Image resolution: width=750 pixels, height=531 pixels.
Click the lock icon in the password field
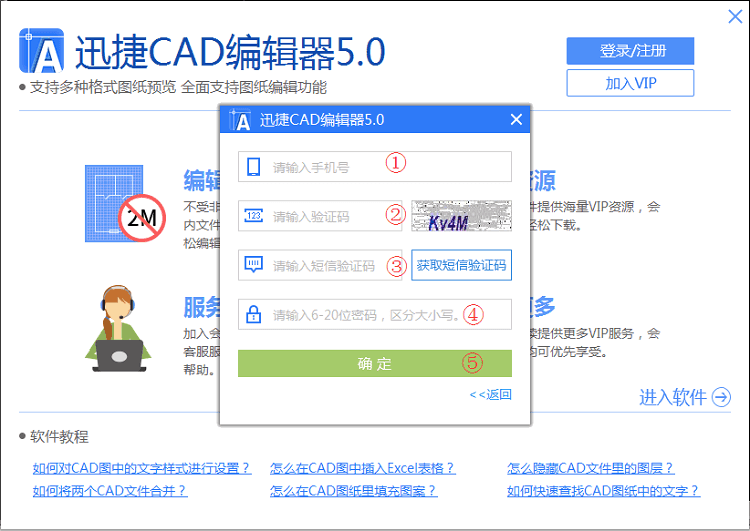point(254,314)
